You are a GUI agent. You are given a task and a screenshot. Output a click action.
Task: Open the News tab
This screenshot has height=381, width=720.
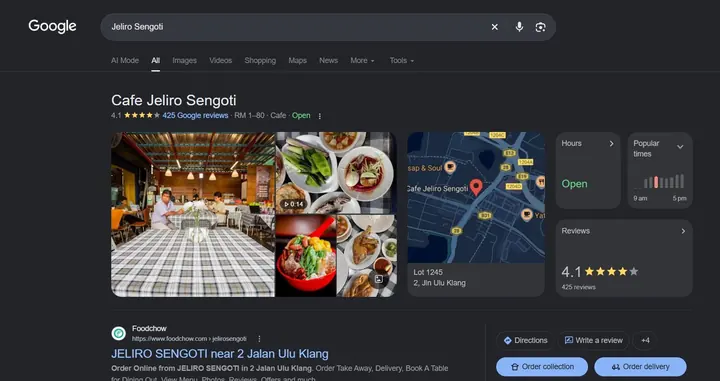pyautogui.click(x=328, y=60)
